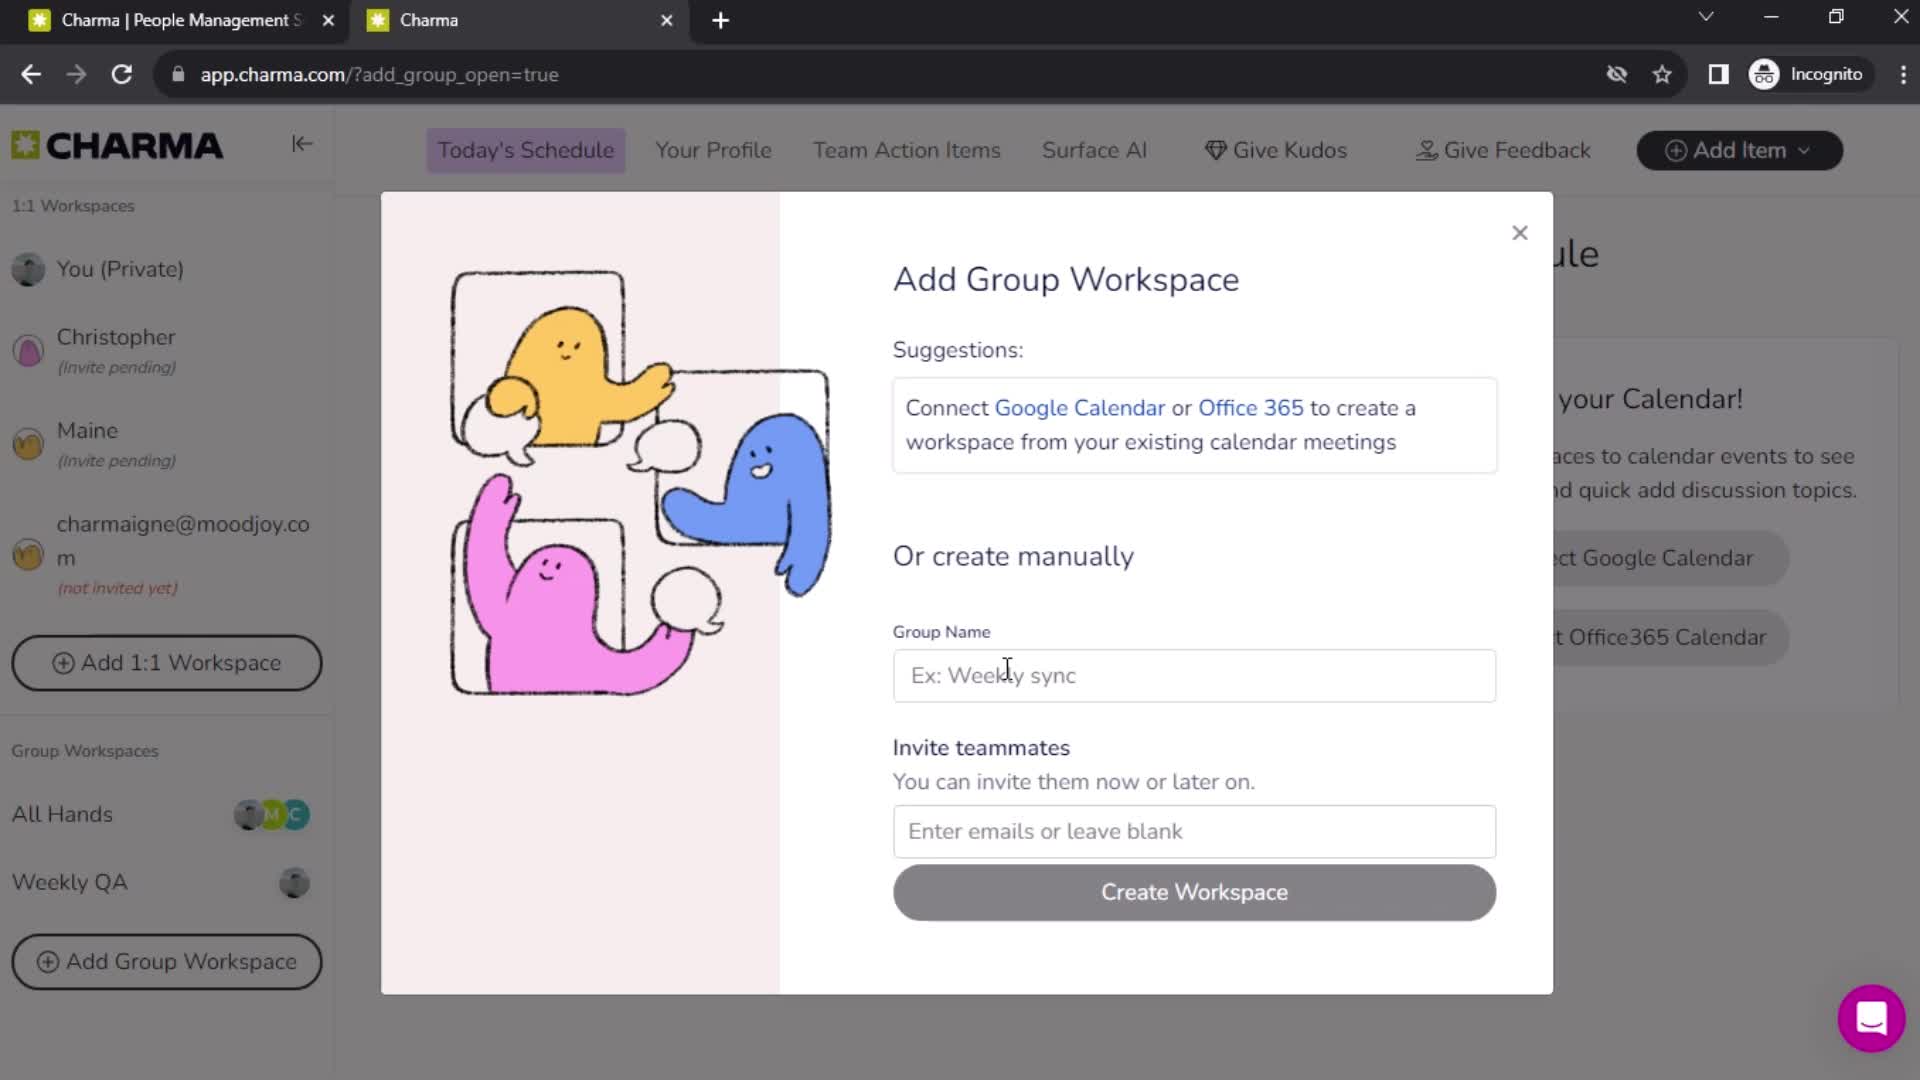Click the address bar URL

(x=379, y=75)
